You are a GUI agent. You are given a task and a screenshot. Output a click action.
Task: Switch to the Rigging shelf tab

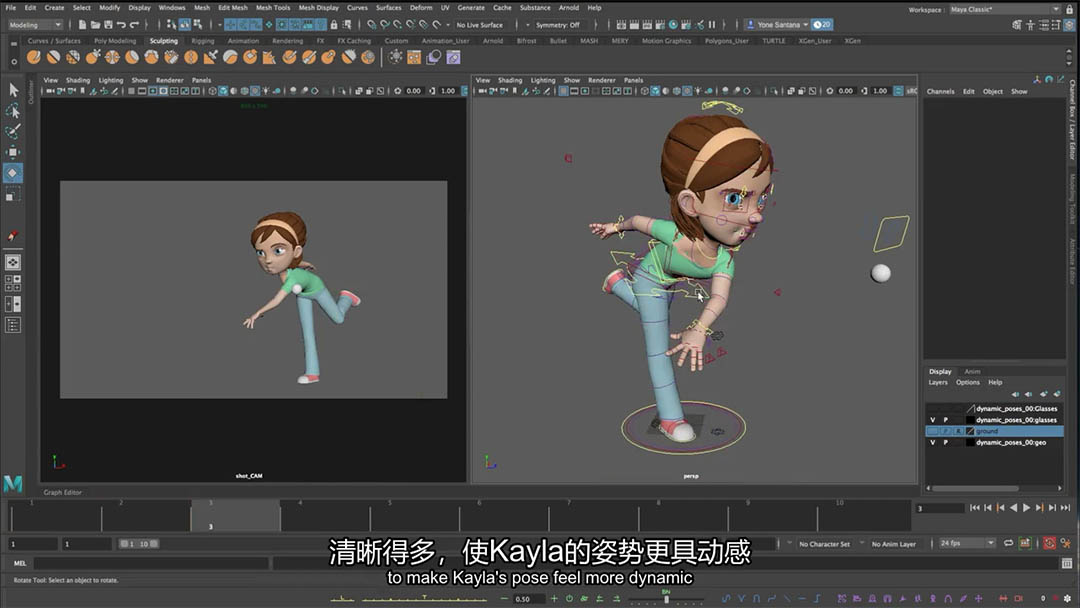[x=202, y=41]
